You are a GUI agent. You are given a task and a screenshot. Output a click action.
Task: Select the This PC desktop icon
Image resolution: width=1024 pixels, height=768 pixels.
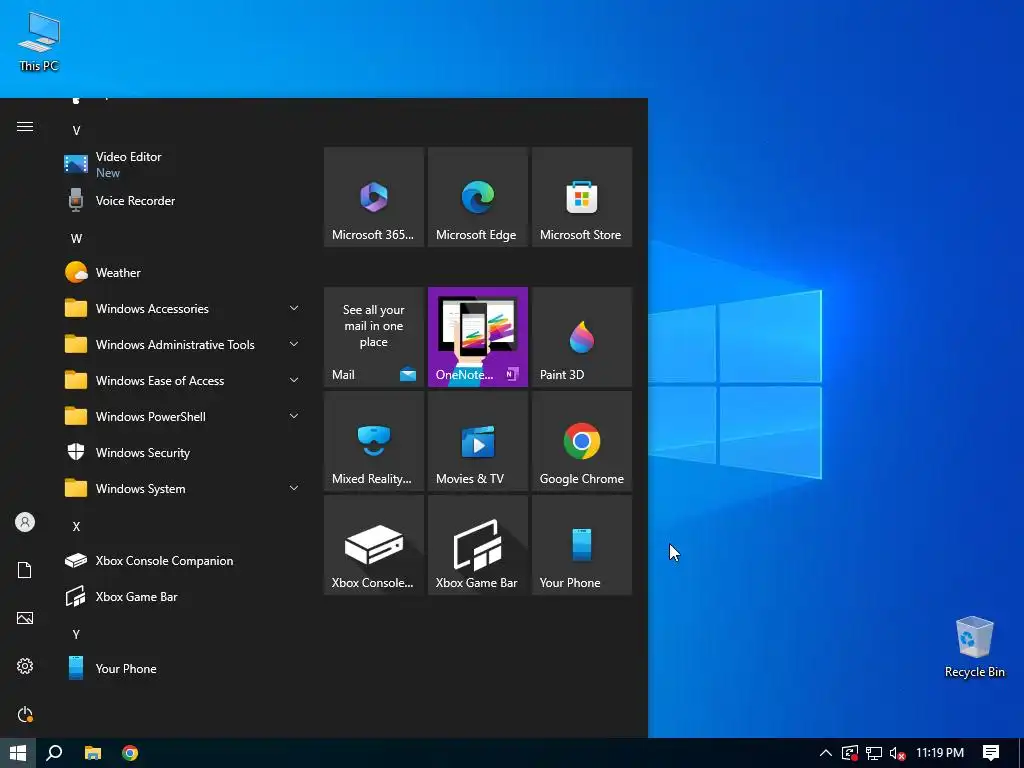click(39, 41)
